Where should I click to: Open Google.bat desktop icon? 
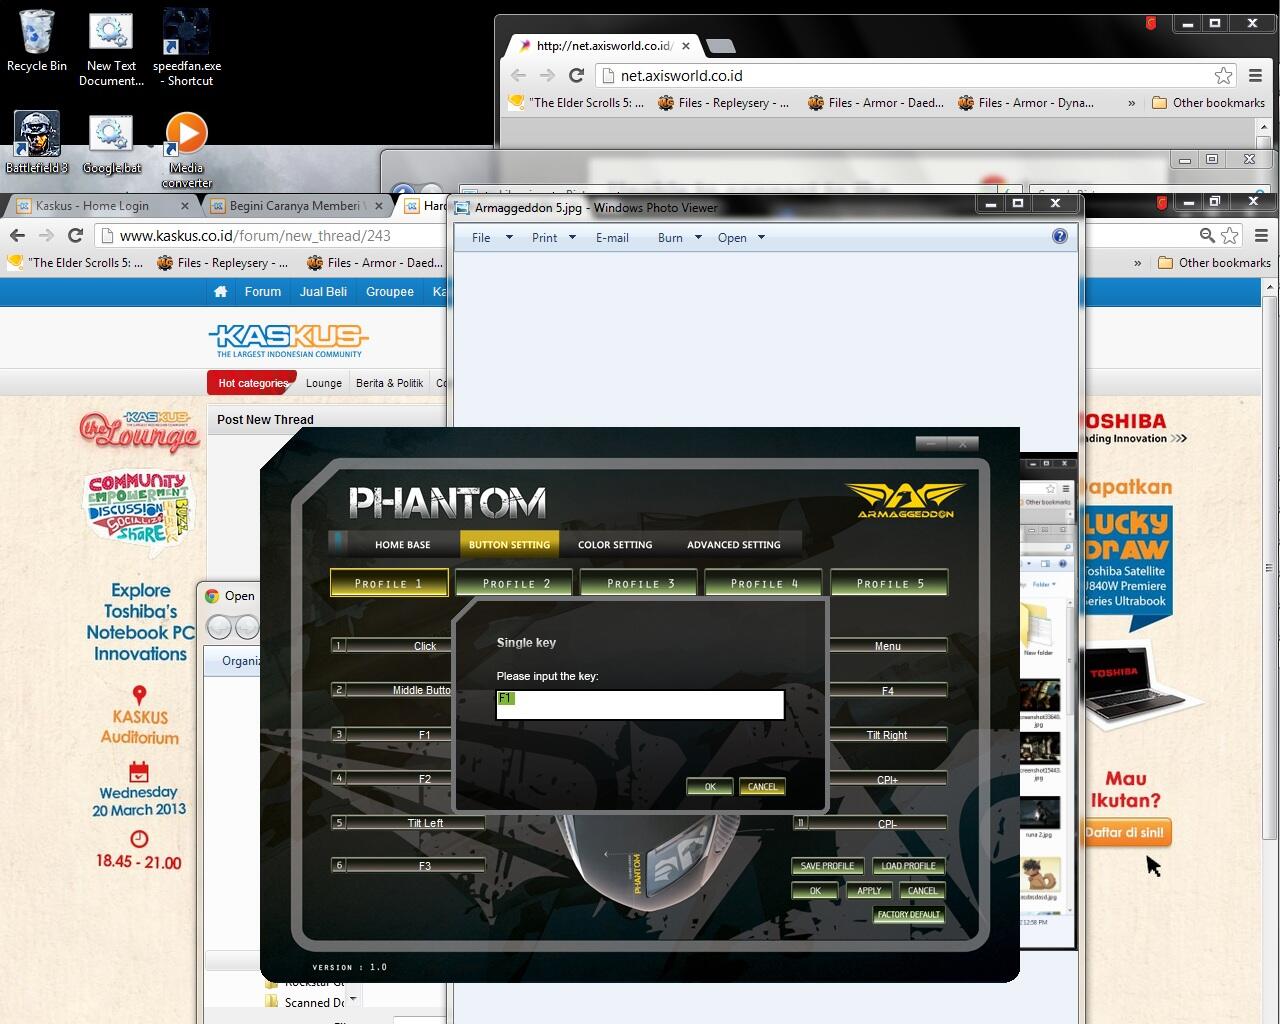(x=111, y=142)
